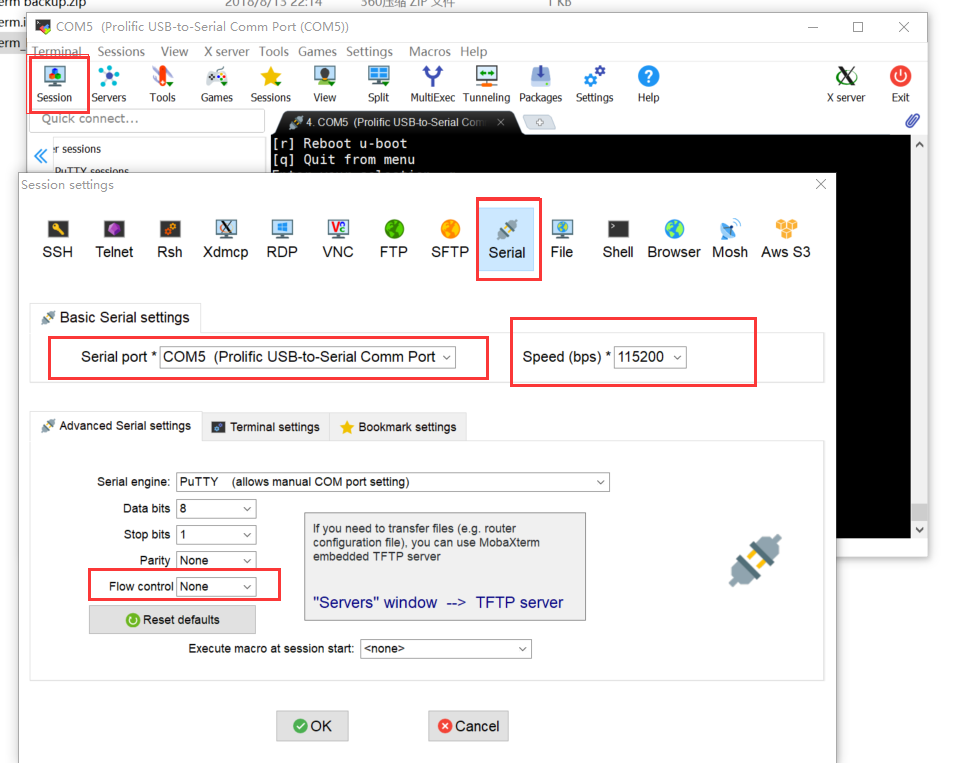Open the Sessions menu in menu bar

[121, 52]
